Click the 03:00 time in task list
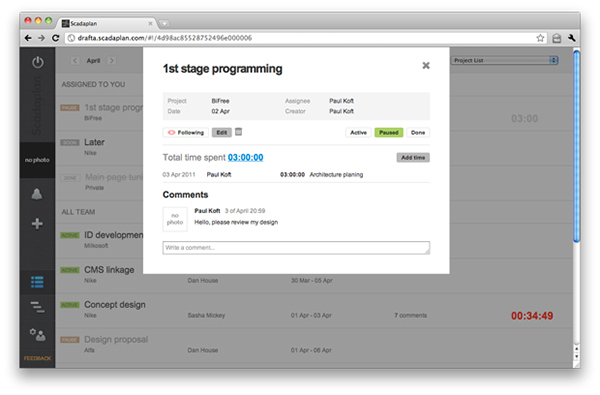Screen dimensions: 600x395 [x=525, y=119]
